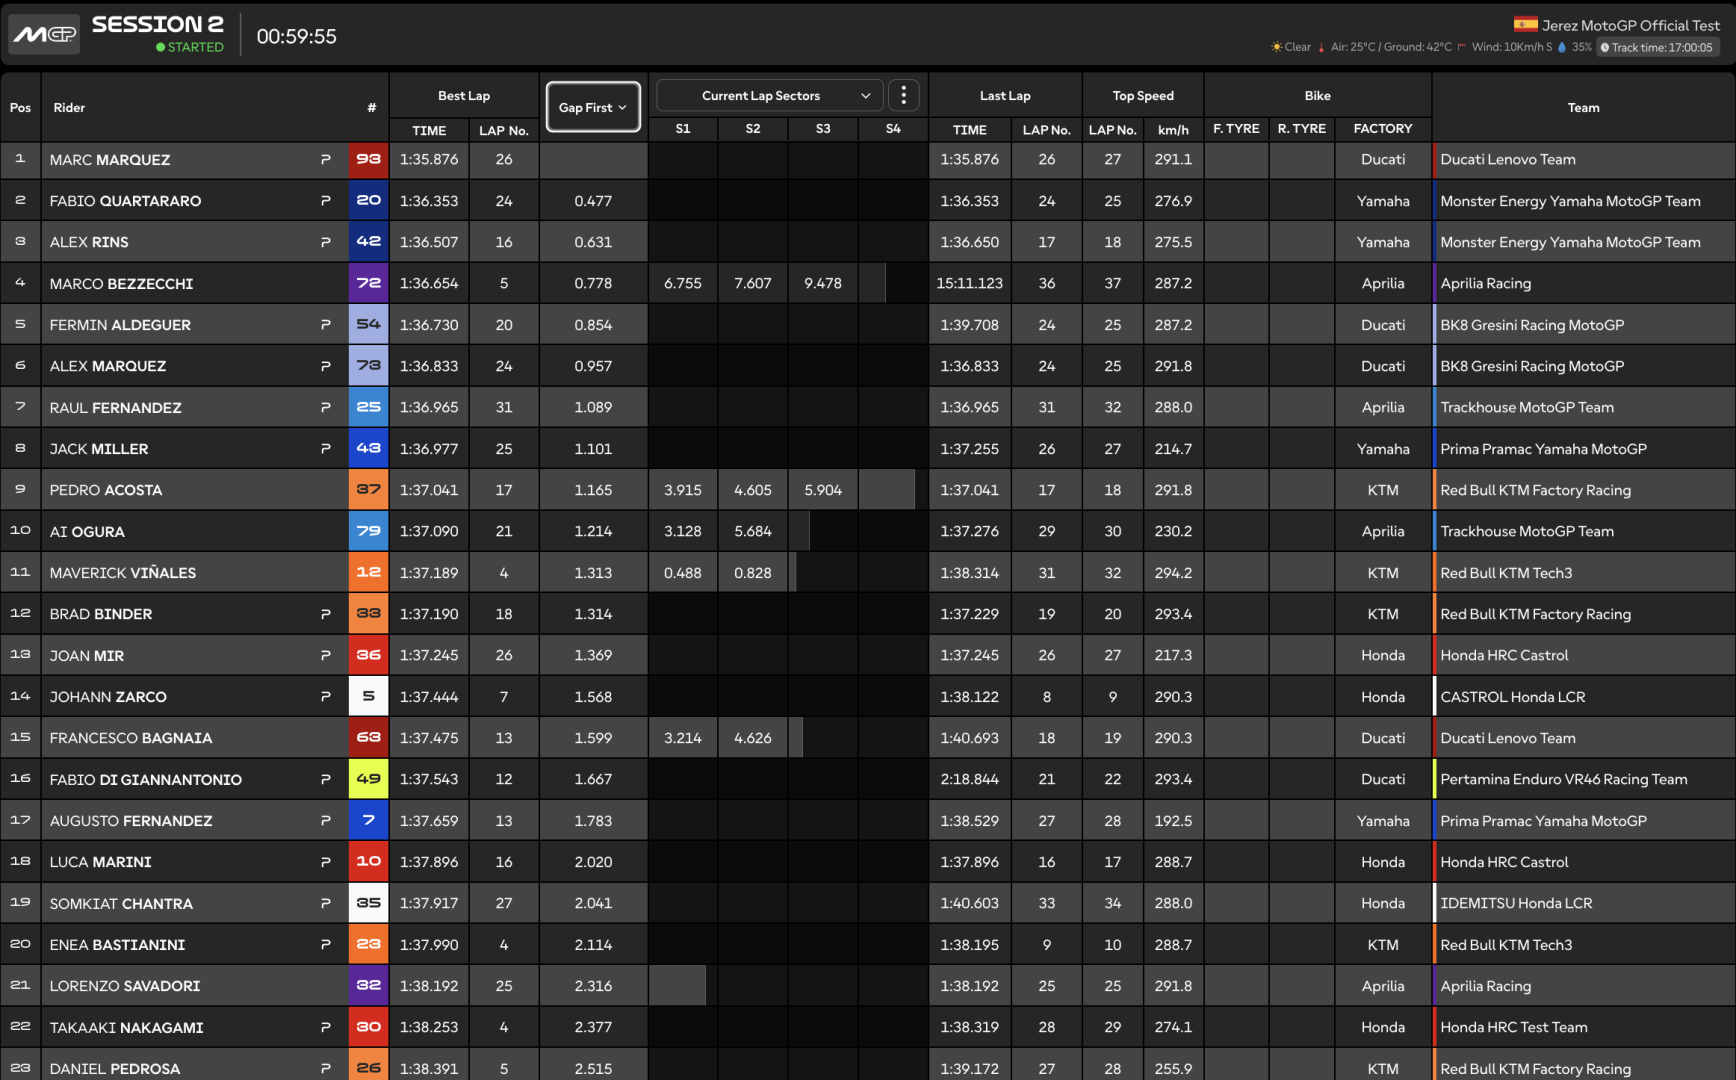Click Raul Fernandez pit status icon

coord(325,408)
